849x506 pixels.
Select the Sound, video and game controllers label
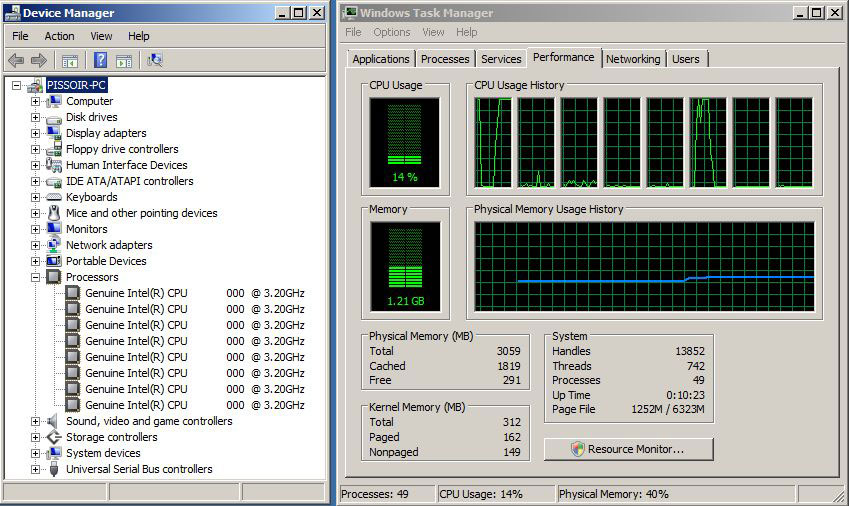[x=149, y=421]
